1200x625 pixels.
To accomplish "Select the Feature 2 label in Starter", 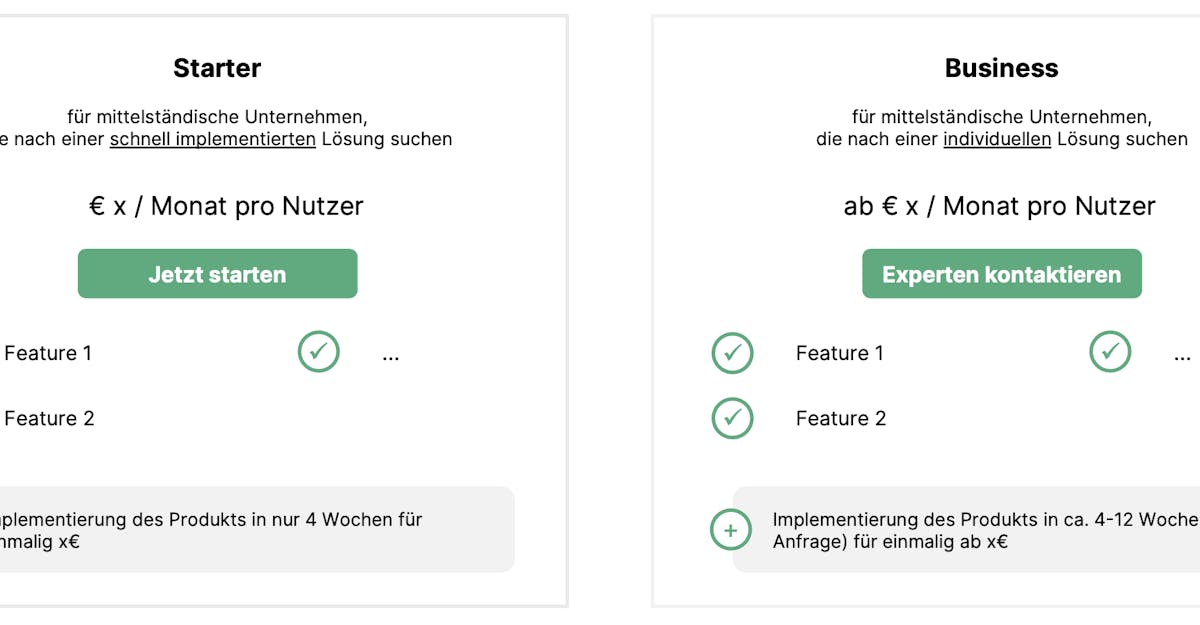I will point(49,418).
